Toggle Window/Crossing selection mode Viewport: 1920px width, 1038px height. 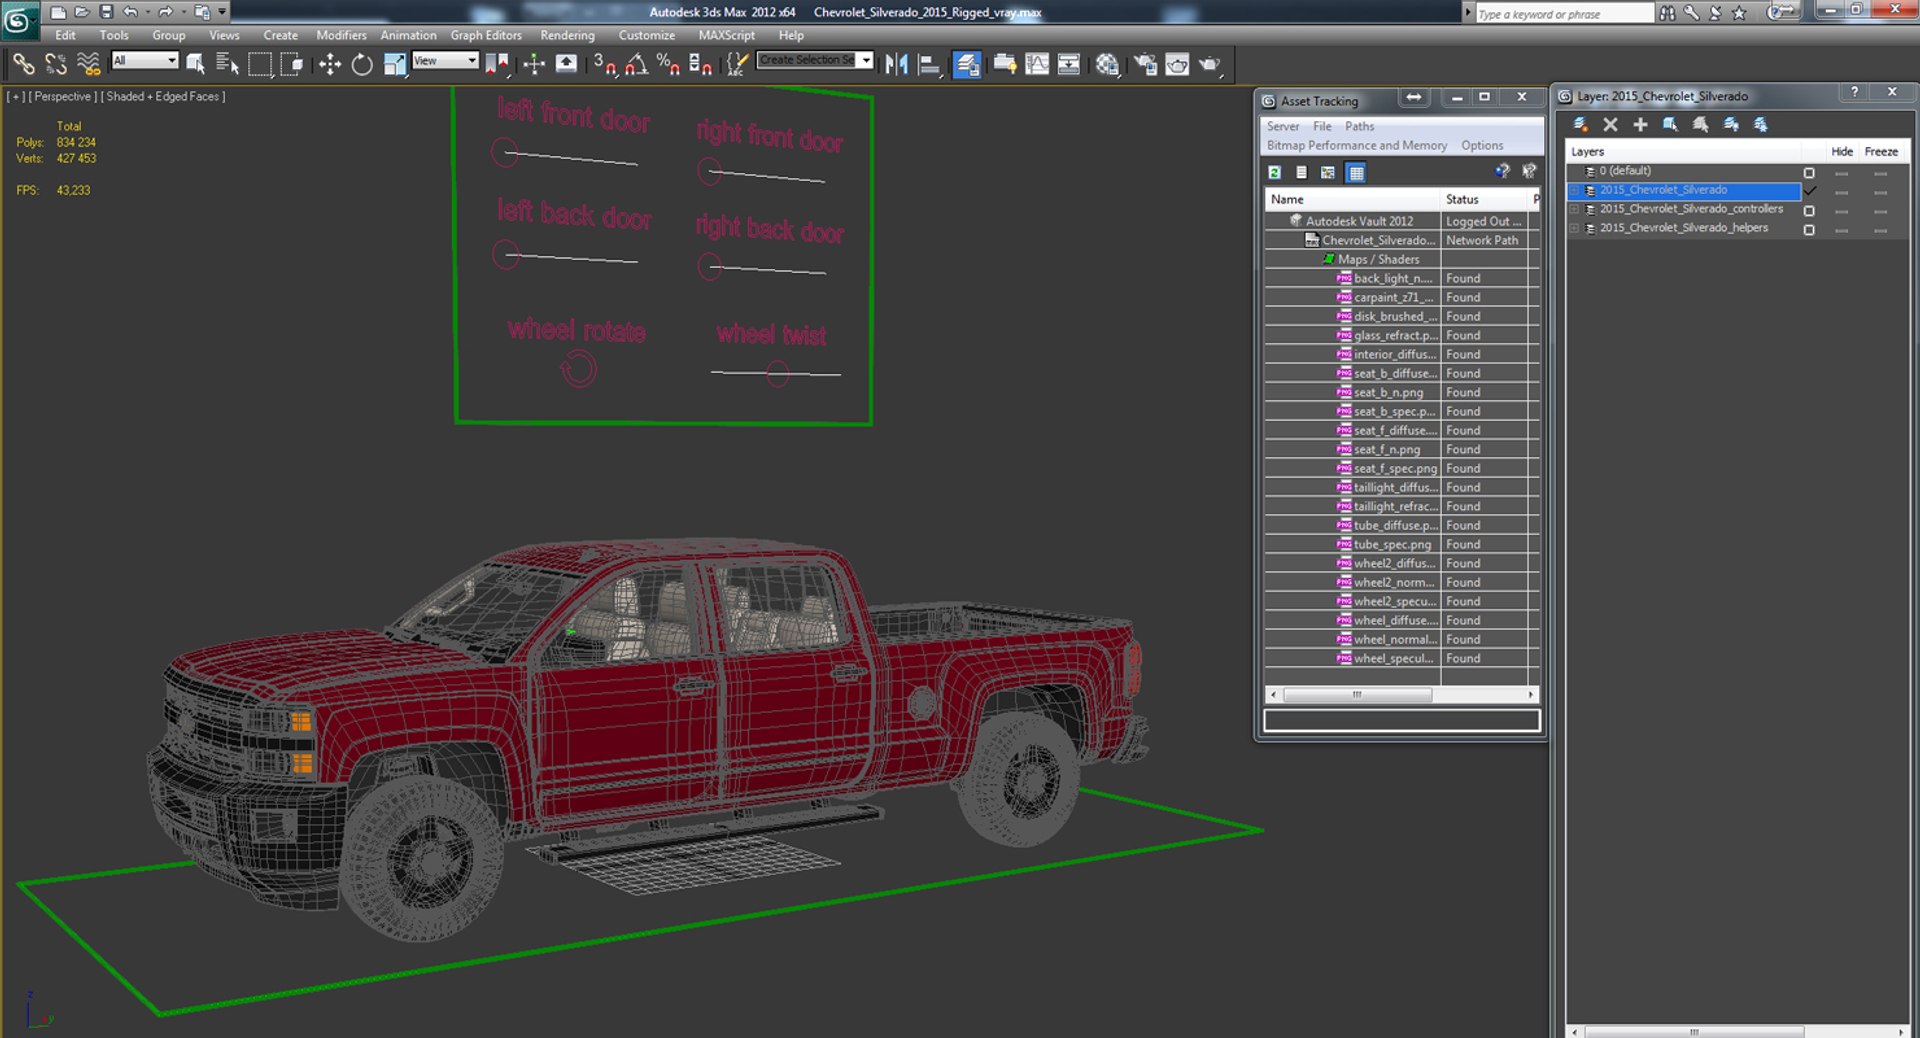click(292, 65)
